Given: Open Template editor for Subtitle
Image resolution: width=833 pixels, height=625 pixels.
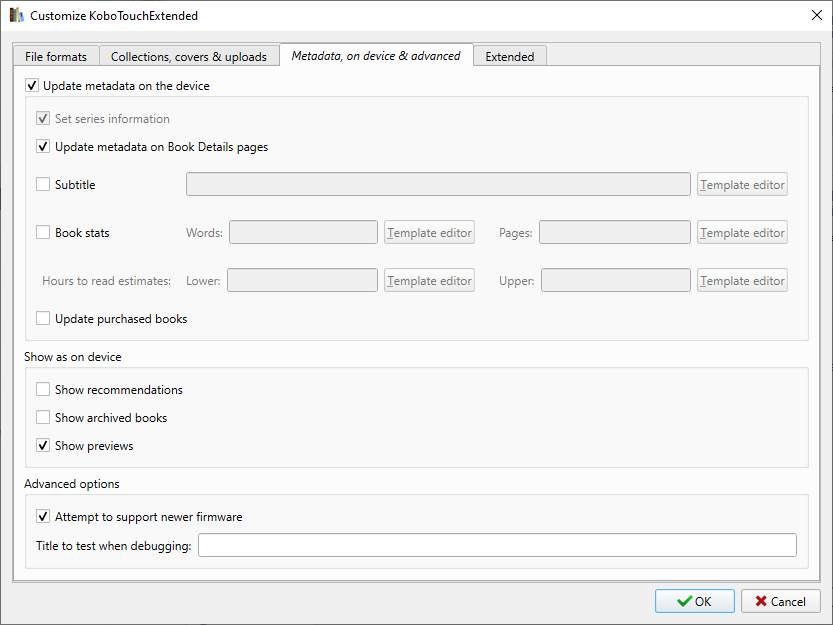Looking at the screenshot, I should pos(742,185).
